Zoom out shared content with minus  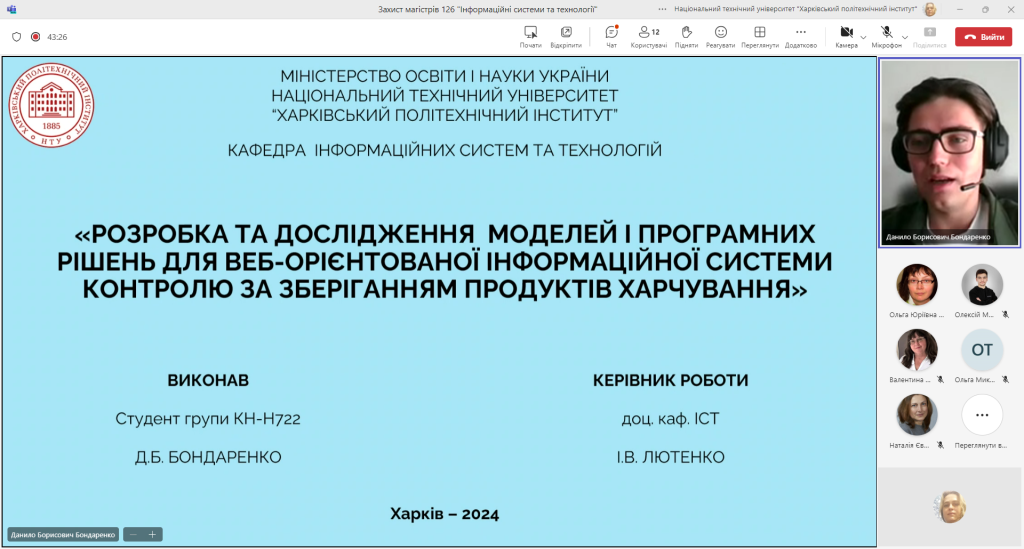point(133,535)
